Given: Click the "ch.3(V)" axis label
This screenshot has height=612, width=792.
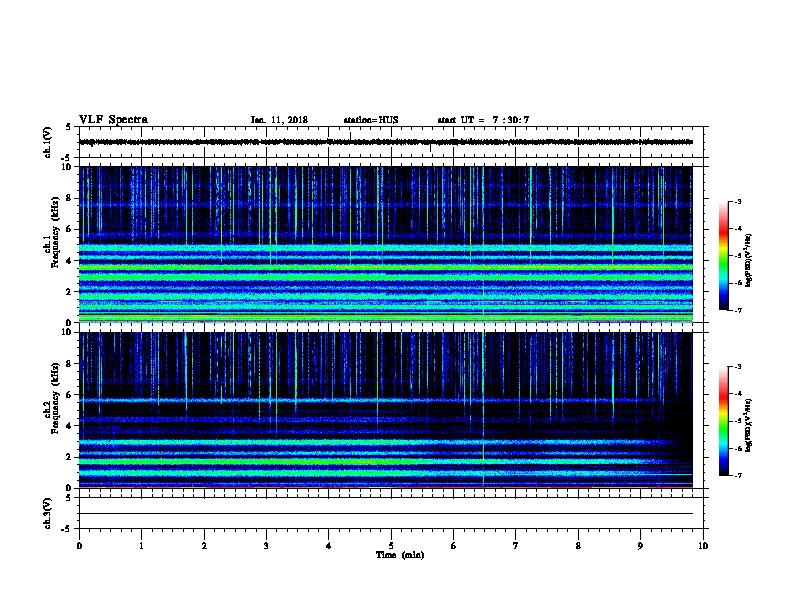Looking at the screenshot, I should click(x=47, y=514).
